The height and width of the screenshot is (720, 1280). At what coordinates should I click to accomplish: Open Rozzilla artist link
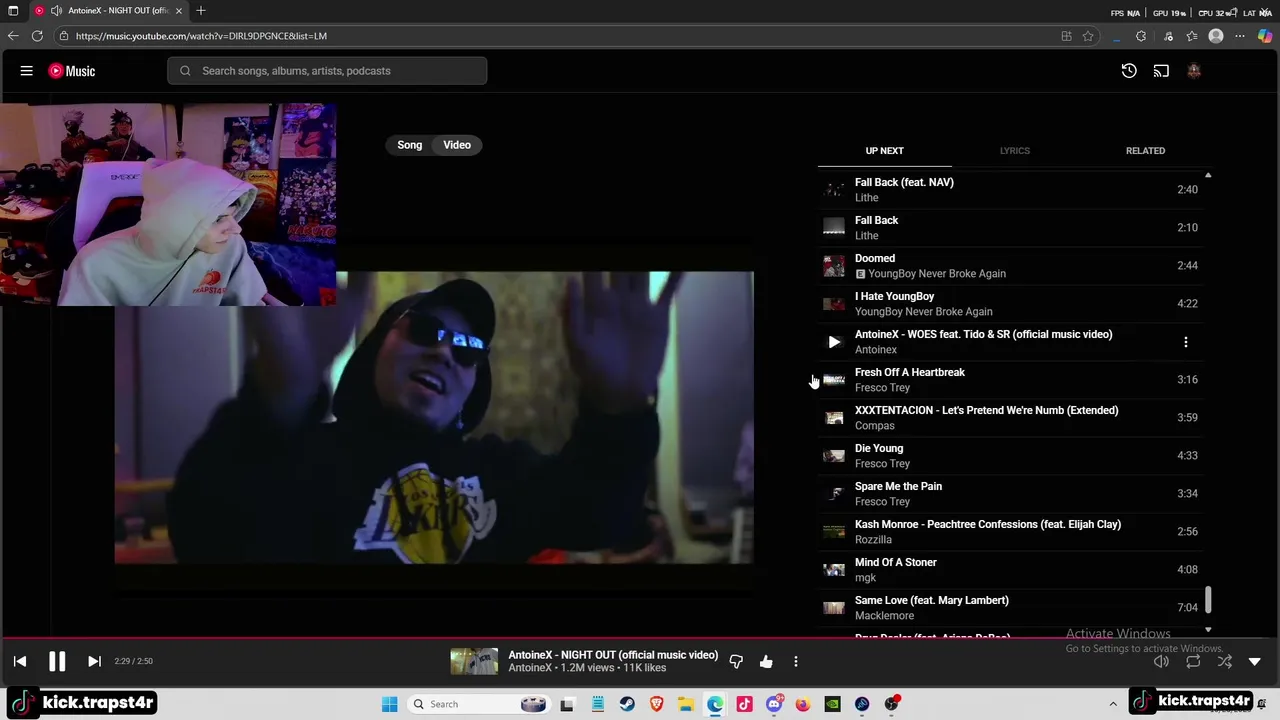click(x=873, y=540)
